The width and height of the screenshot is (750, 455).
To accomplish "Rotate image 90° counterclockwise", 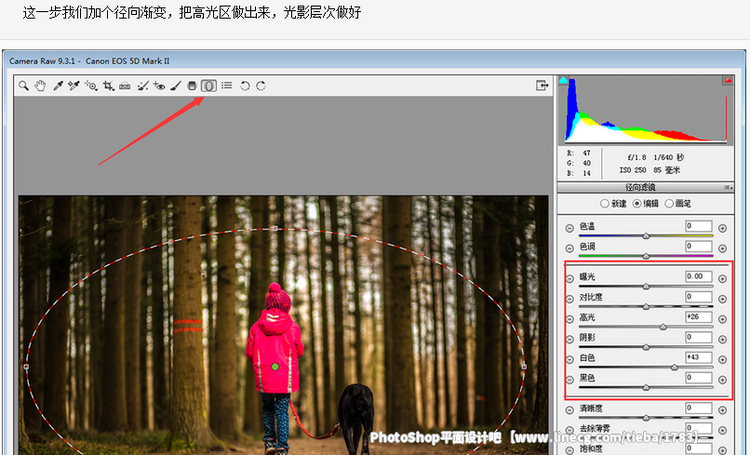I will pyautogui.click(x=245, y=86).
